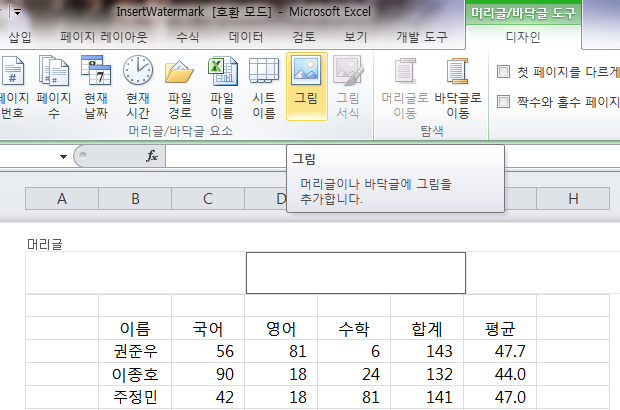Click the 그림 (Picture) button
Viewport: 620px width, 410px height.
306,87
